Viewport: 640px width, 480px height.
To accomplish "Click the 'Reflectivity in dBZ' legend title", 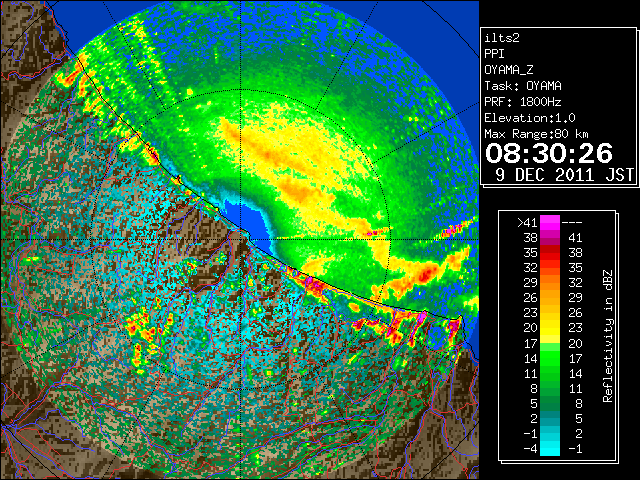I will (x=608, y=336).
